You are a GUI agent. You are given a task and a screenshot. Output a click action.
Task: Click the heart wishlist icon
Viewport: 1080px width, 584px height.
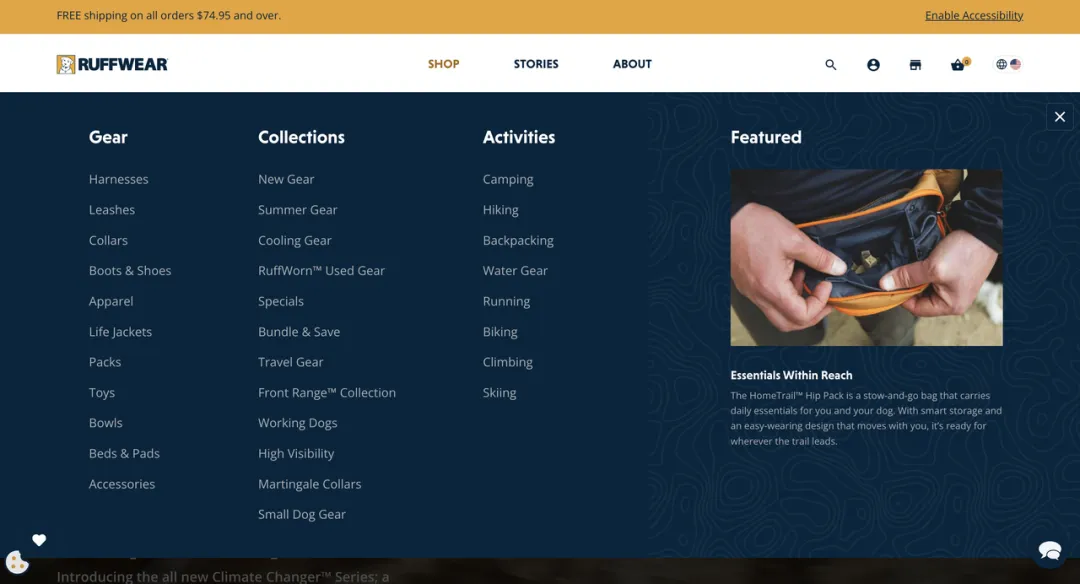39,540
